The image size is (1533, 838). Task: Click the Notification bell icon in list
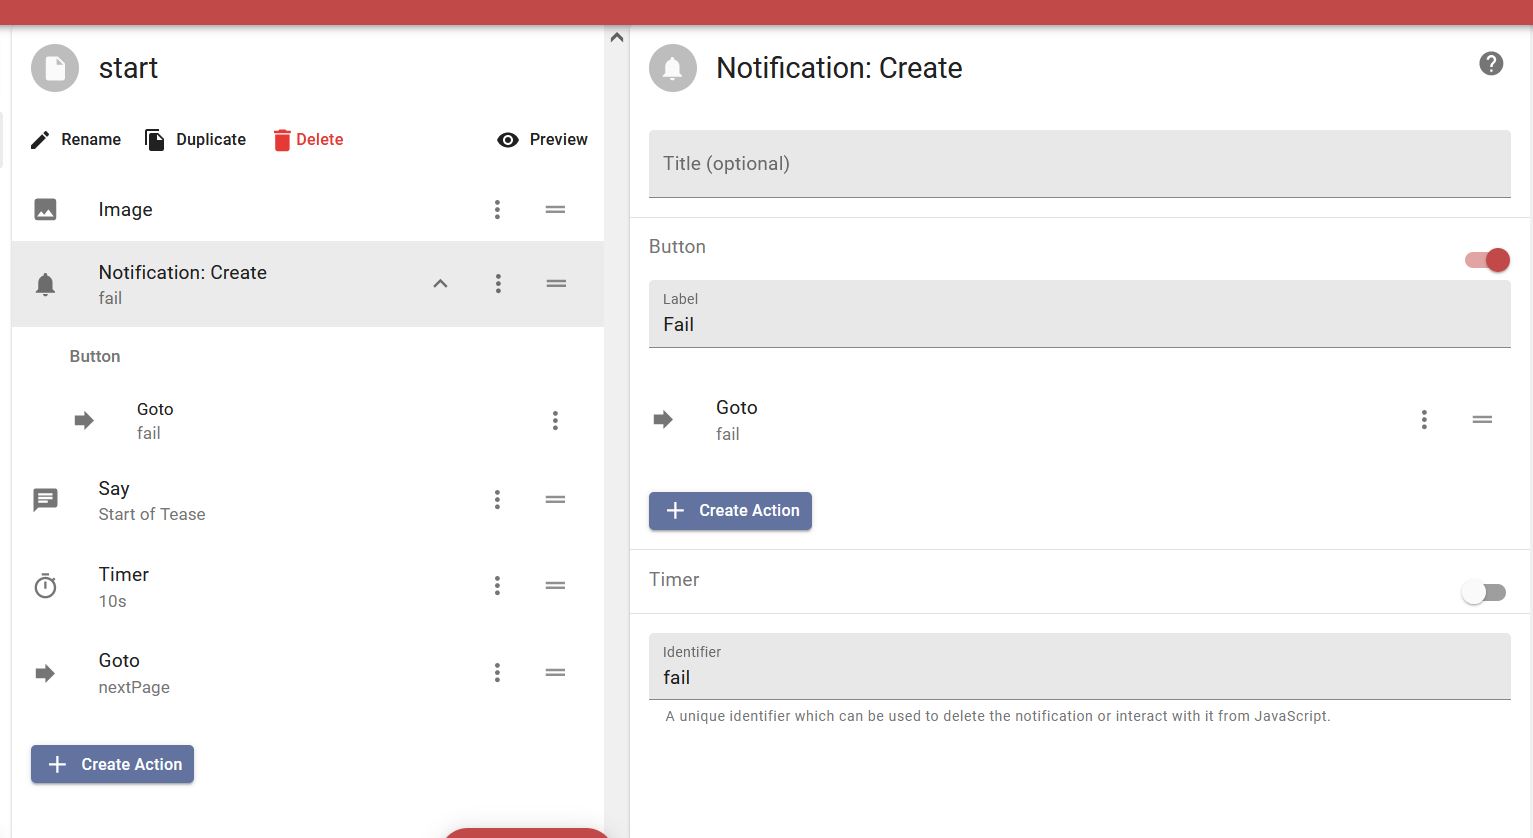(x=45, y=285)
